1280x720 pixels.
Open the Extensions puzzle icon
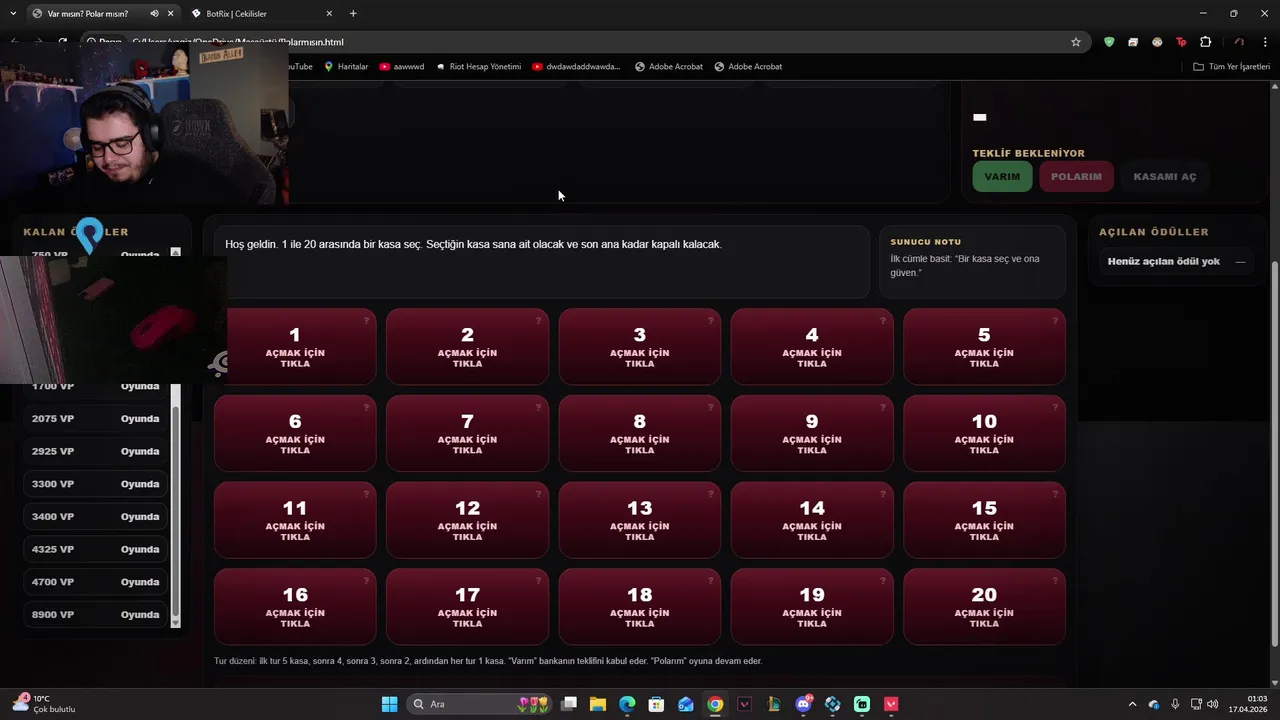[x=1205, y=42]
